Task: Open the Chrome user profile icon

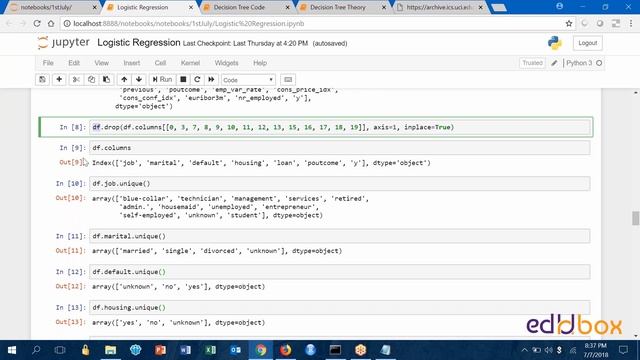Action: pyautogui.click(x=560, y=7)
